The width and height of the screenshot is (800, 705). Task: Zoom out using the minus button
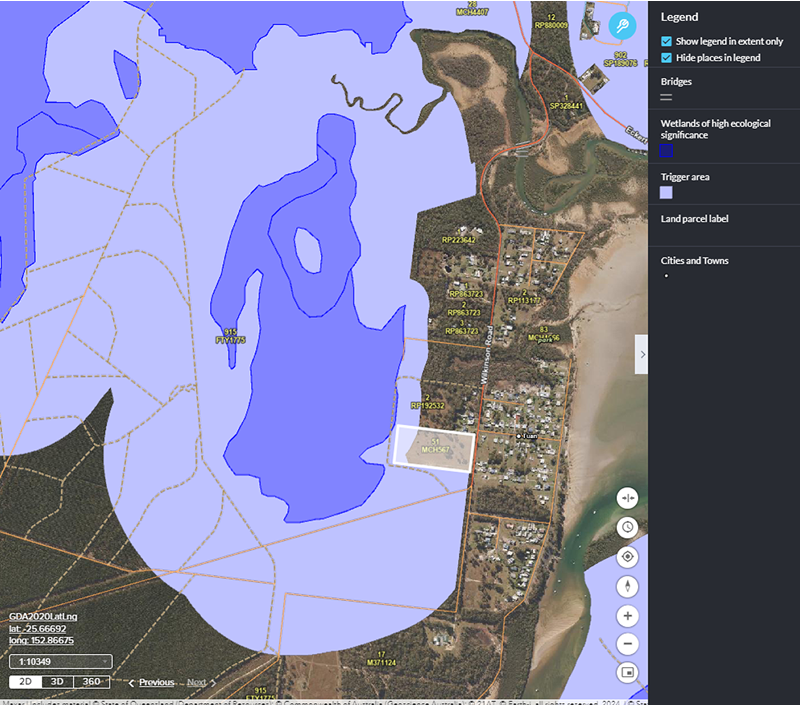(628, 644)
